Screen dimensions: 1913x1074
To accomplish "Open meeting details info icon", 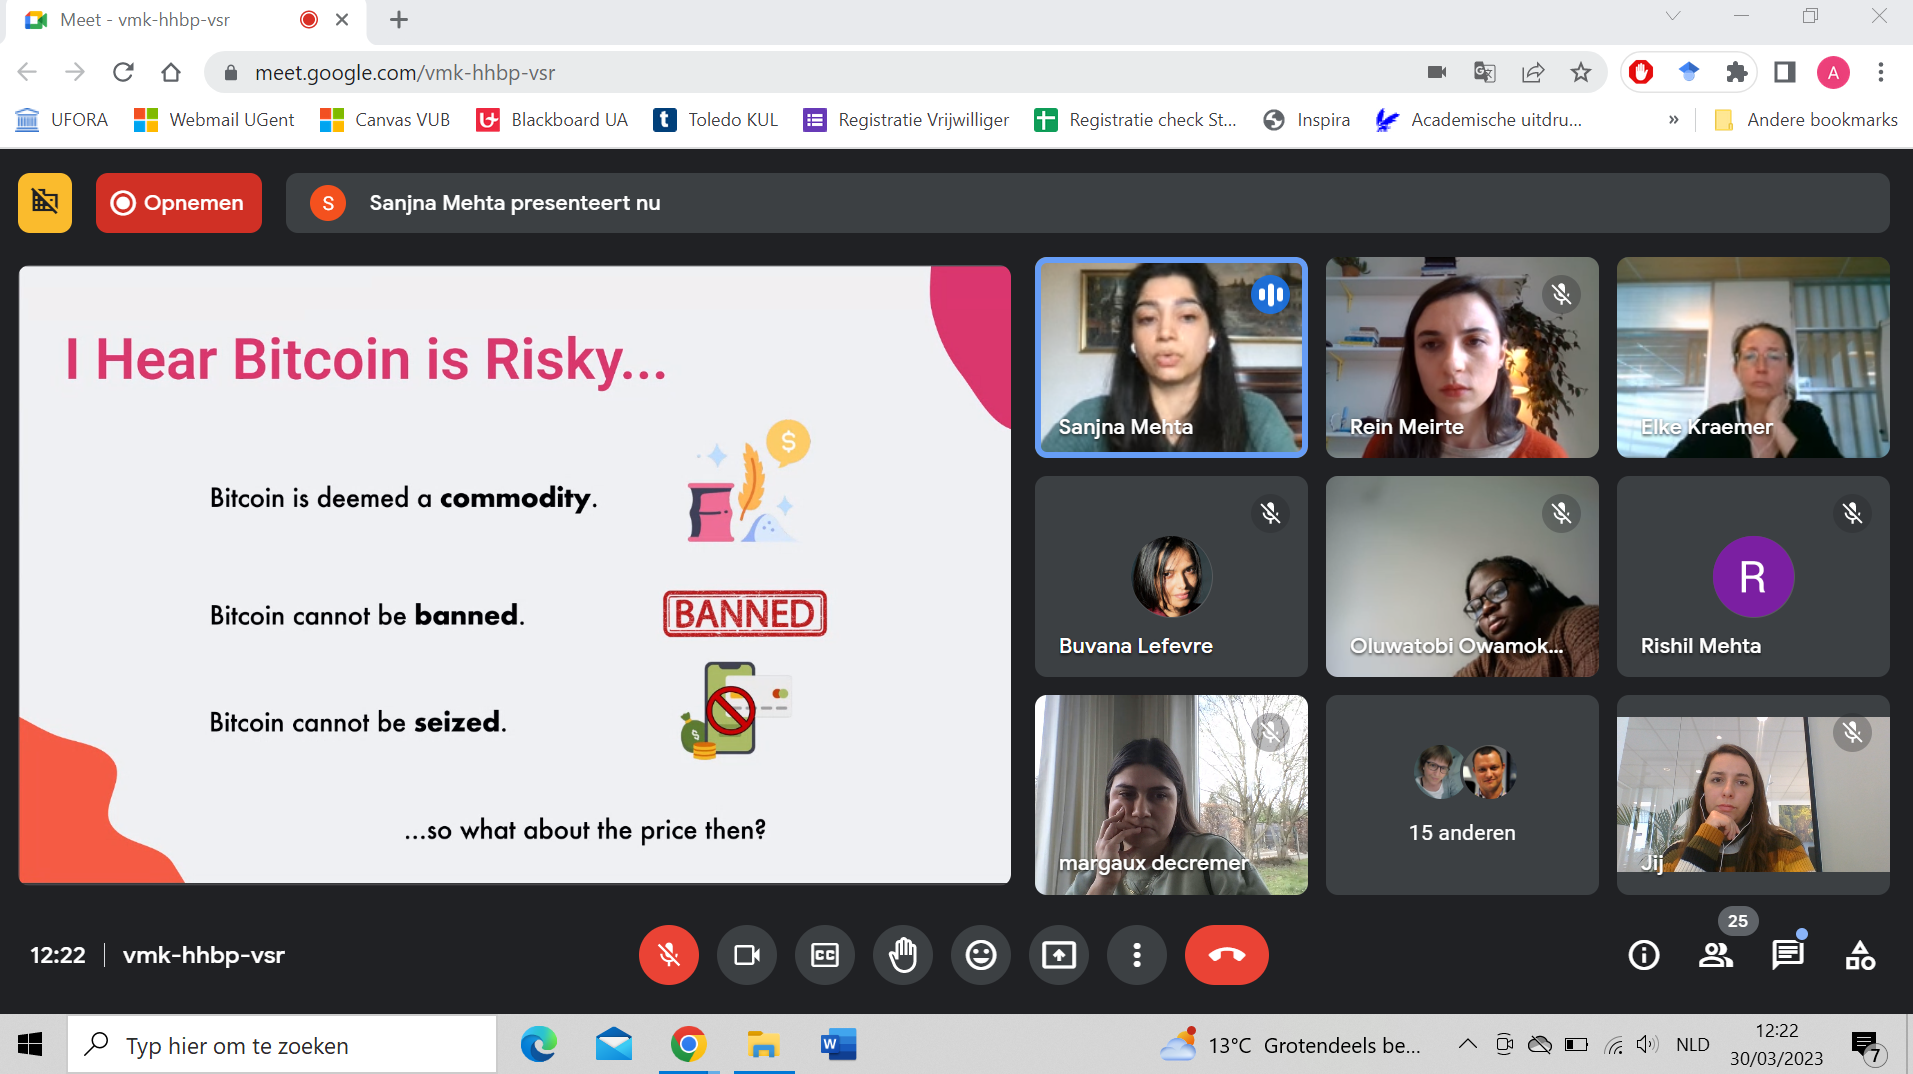I will pos(1643,955).
